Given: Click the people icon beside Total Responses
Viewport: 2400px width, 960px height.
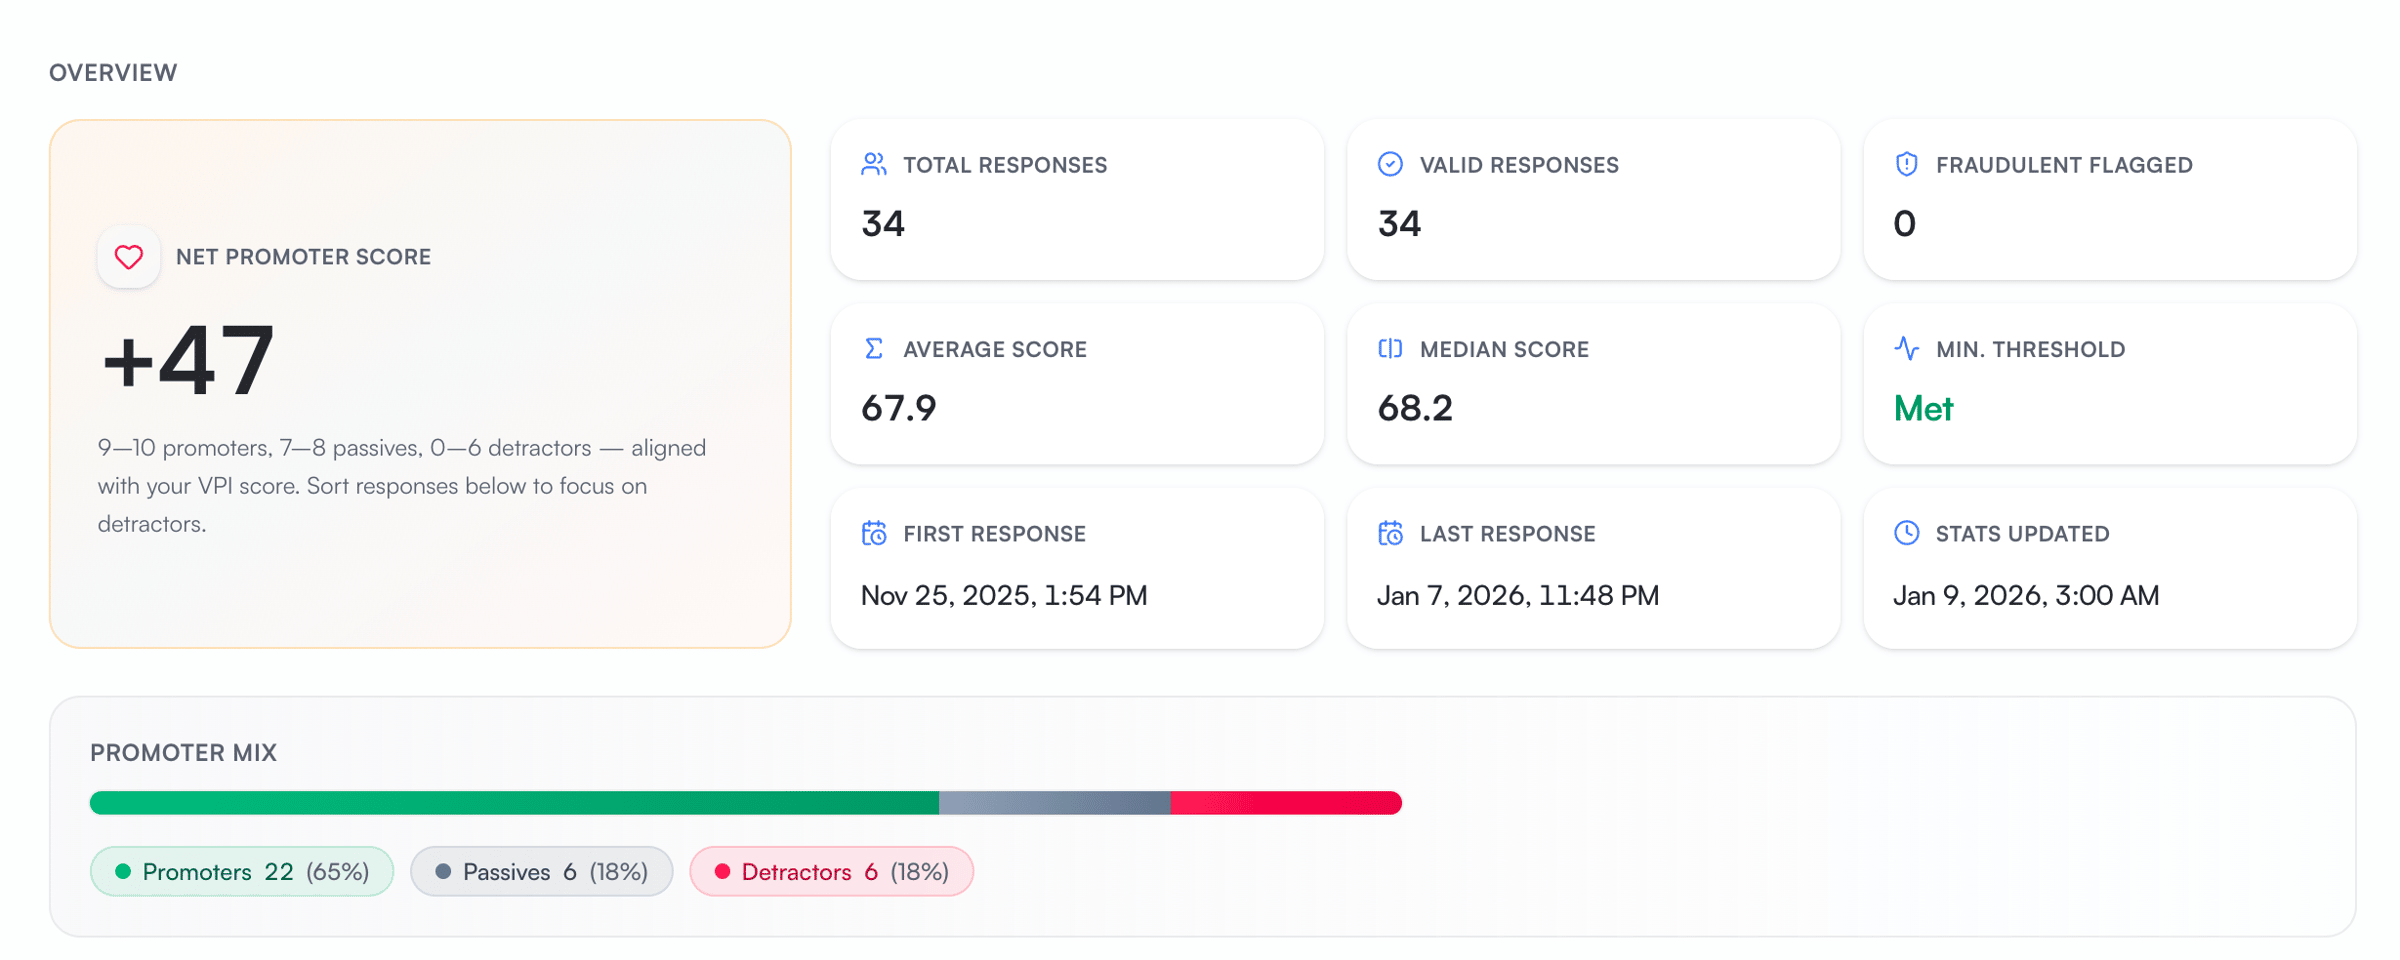Looking at the screenshot, I should coord(874,165).
